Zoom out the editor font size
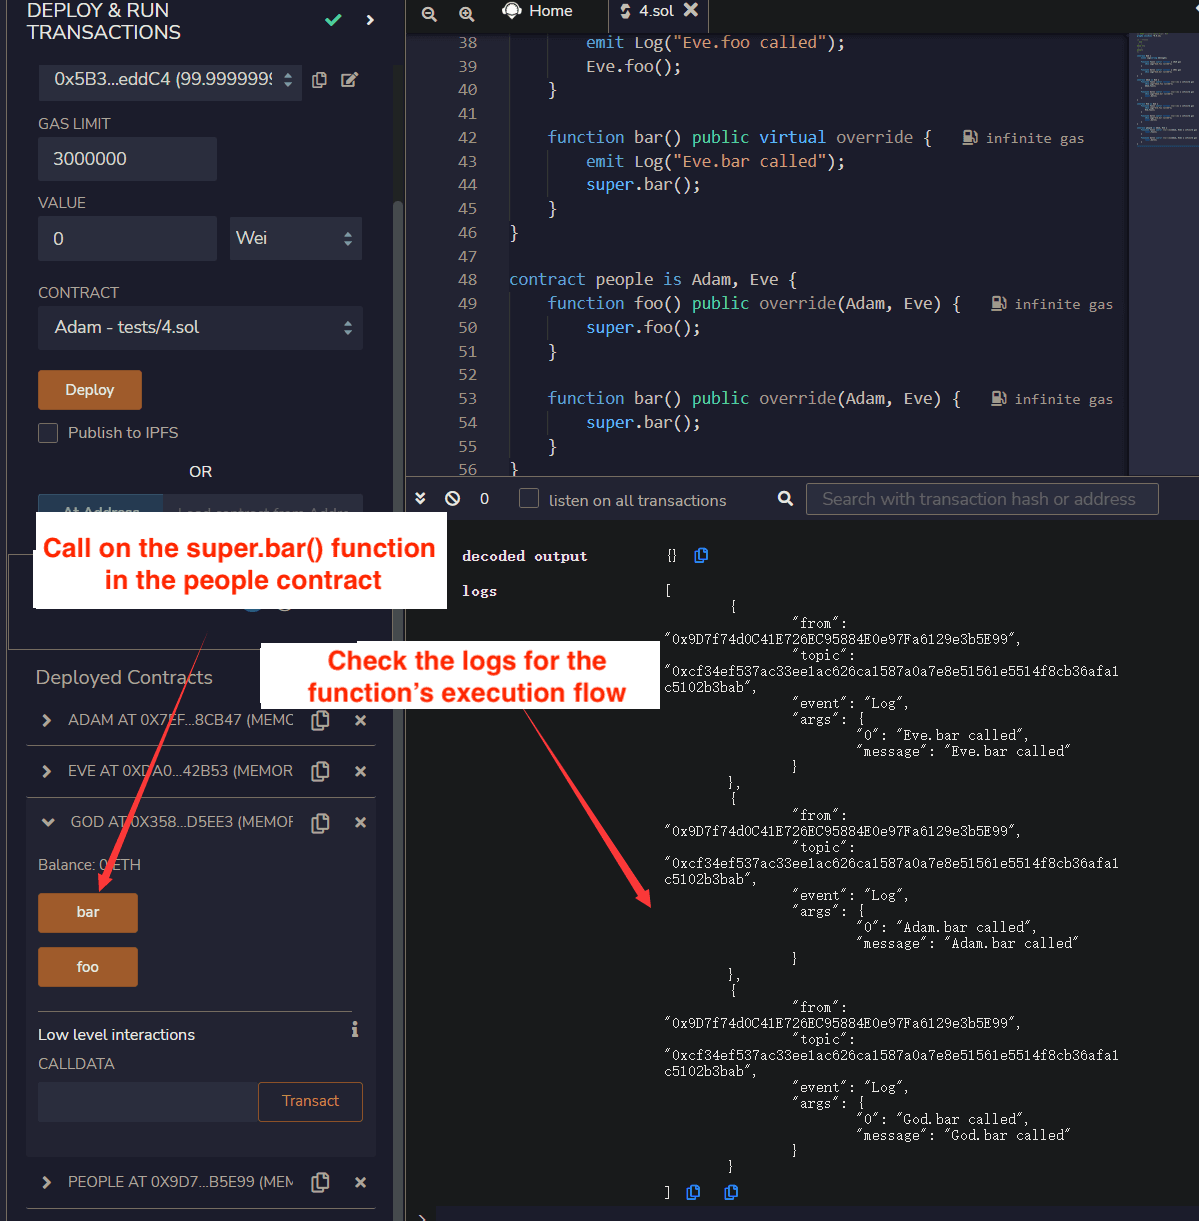 click(429, 13)
